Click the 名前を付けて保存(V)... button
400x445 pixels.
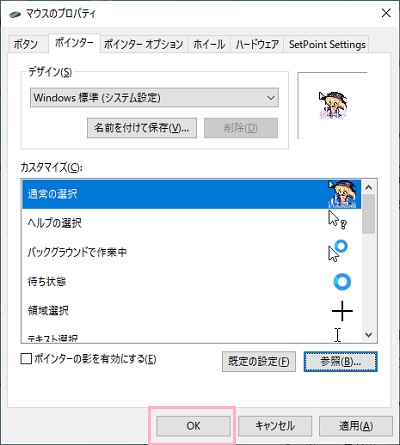tap(142, 128)
